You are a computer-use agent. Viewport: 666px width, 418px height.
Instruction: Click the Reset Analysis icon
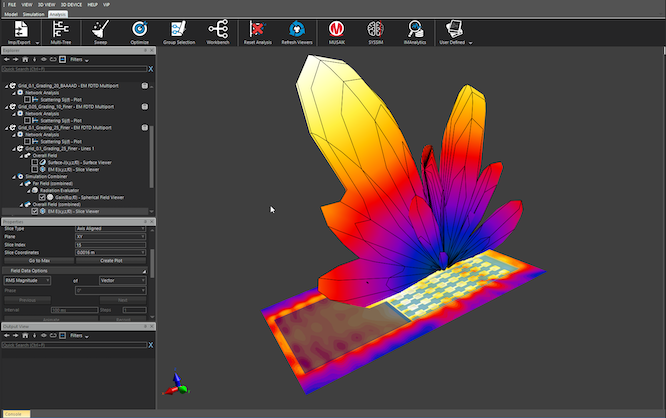coord(260,33)
